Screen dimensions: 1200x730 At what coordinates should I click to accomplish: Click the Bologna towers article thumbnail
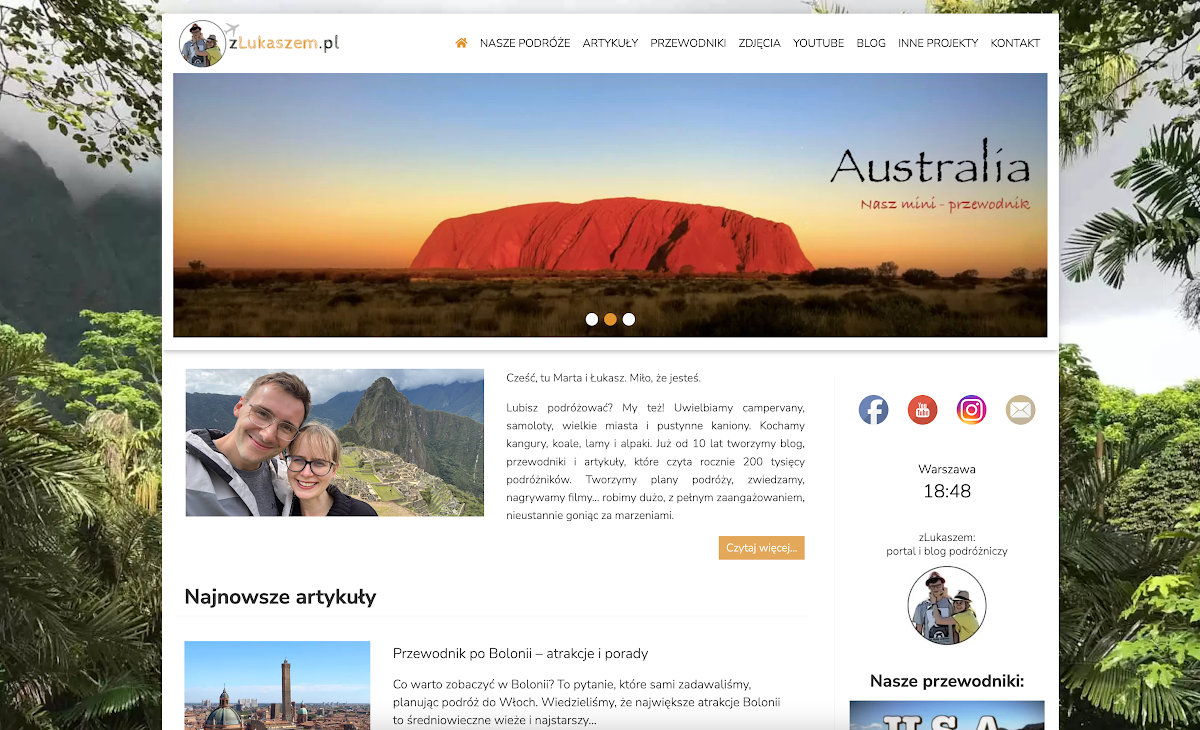pyautogui.click(x=277, y=686)
